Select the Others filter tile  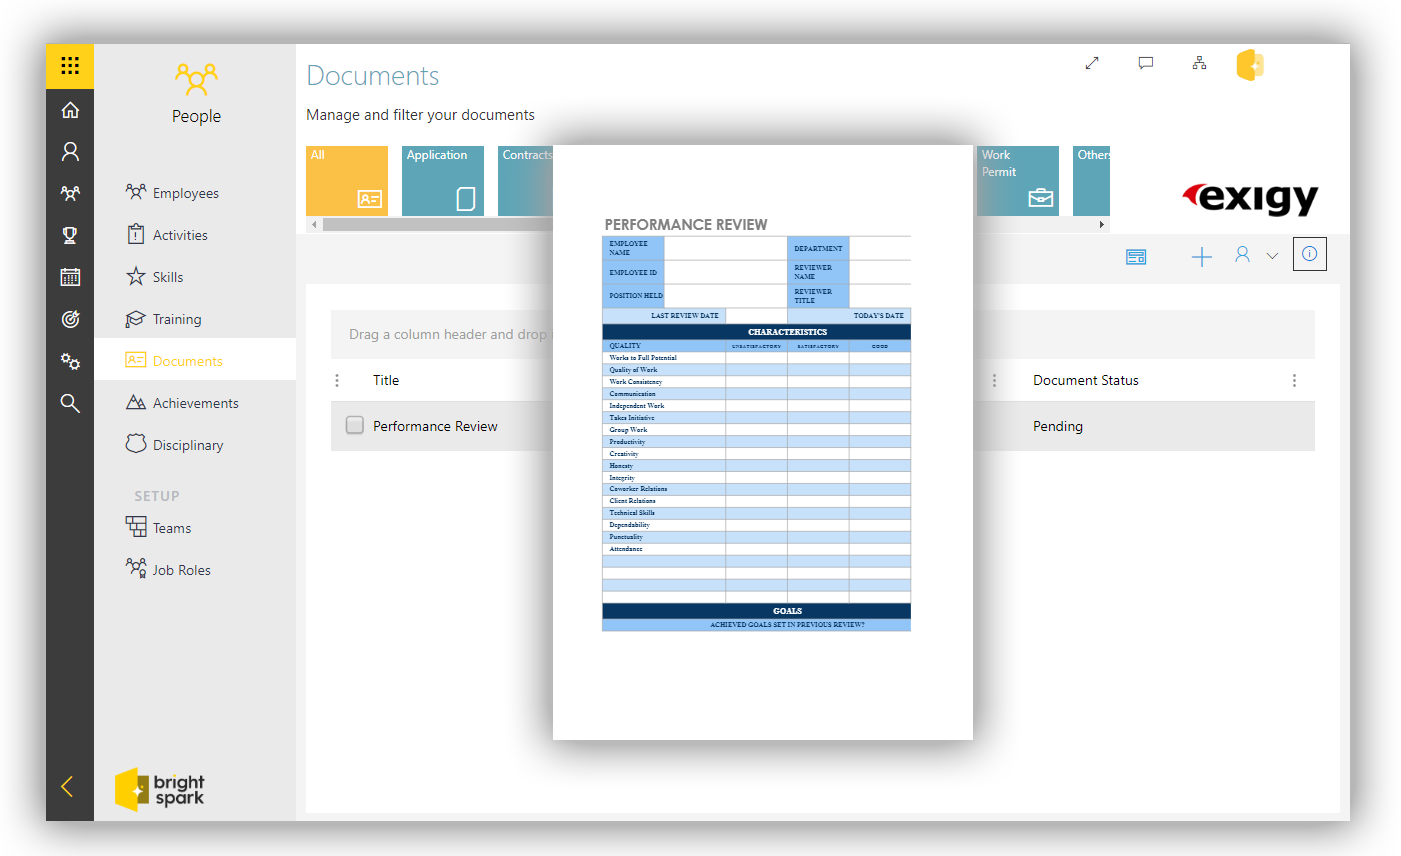pos(1091,181)
